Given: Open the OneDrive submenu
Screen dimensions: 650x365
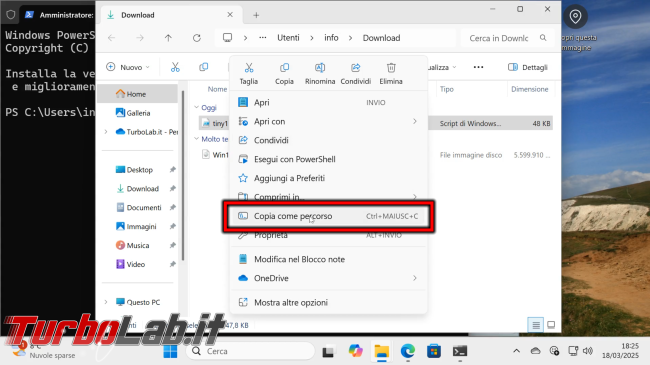Looking at the screenshot, I should 328,278.
